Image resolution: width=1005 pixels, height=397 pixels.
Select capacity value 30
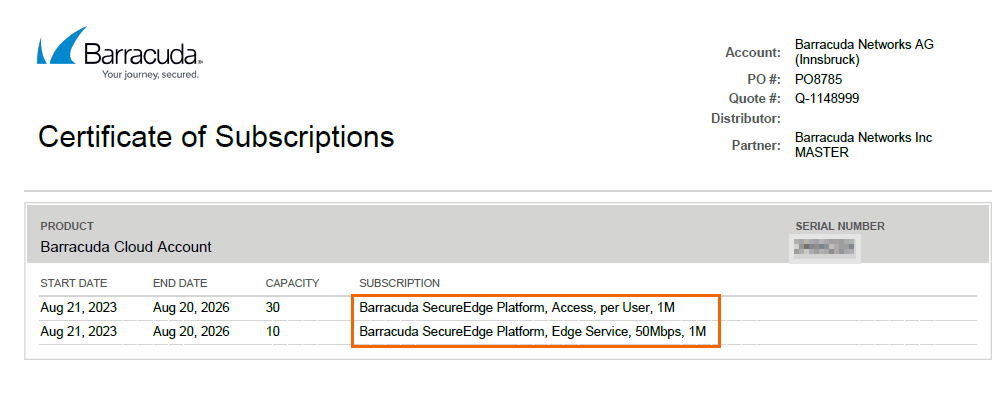[x=273, y=308]
